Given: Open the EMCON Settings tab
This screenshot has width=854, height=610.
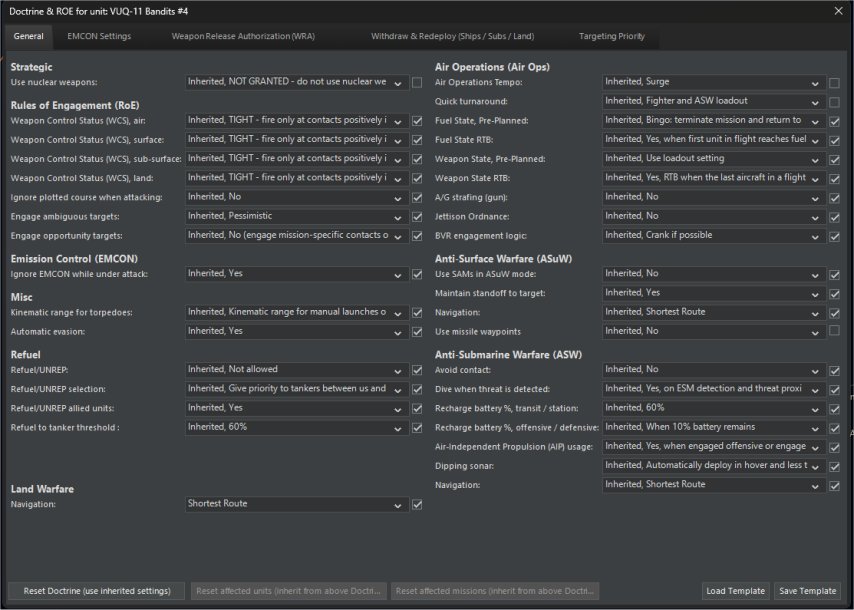Looking at the screenshot, I should [99, 36].
